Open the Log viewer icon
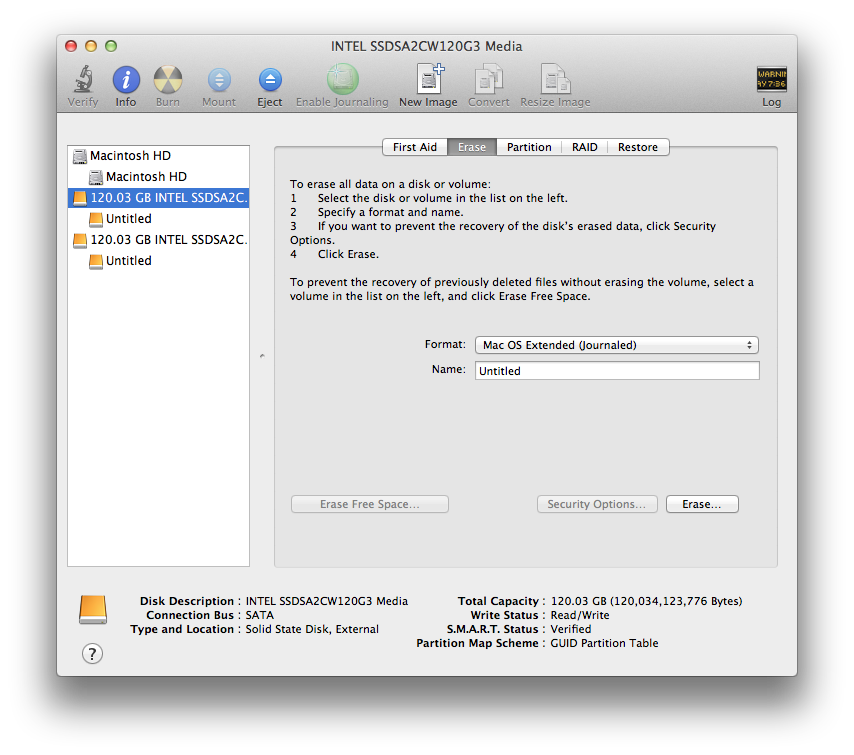This screenshot has height=755, width=854. pos(771,79)
